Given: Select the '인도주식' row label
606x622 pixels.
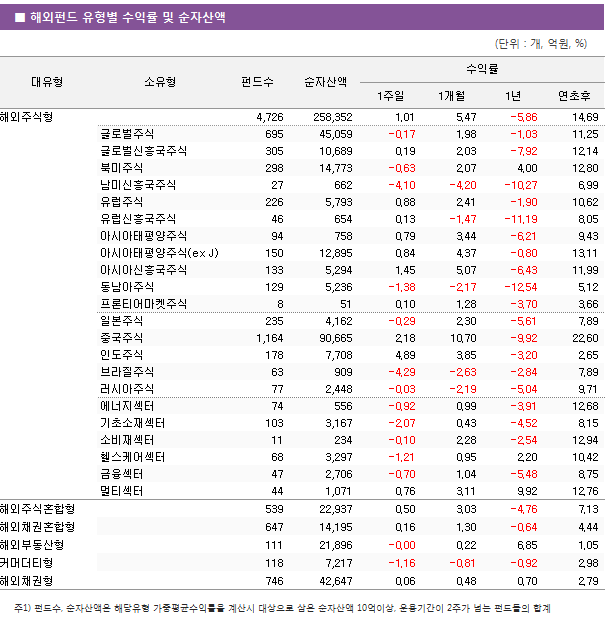Looking at the screenshot, I should tap(121, 355).
